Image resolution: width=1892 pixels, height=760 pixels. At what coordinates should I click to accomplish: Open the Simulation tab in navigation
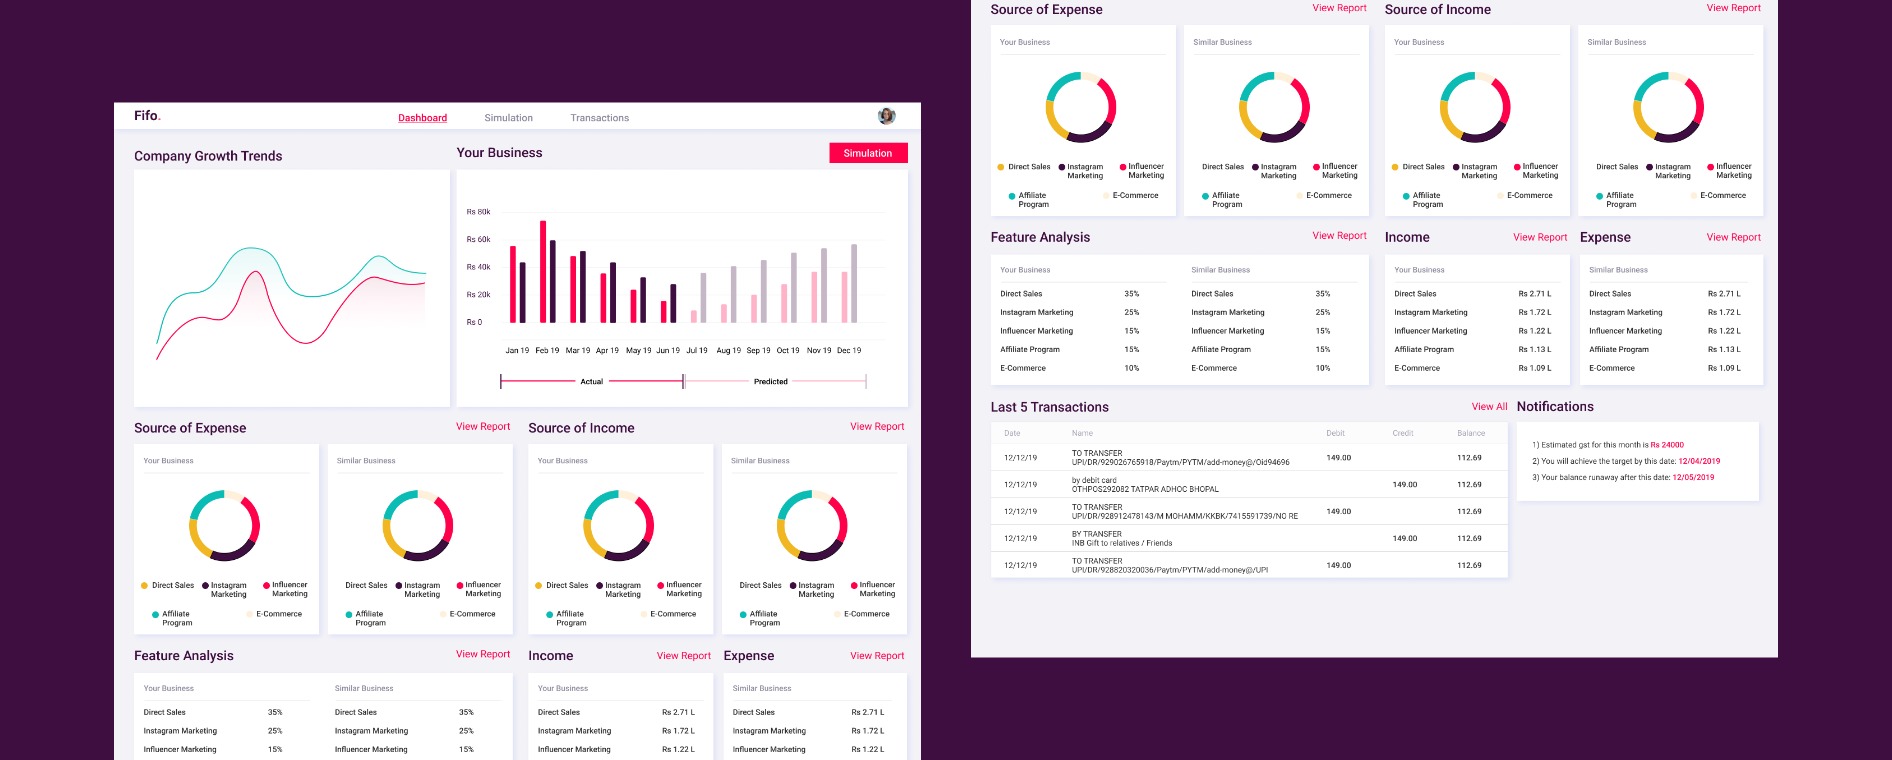508,118
